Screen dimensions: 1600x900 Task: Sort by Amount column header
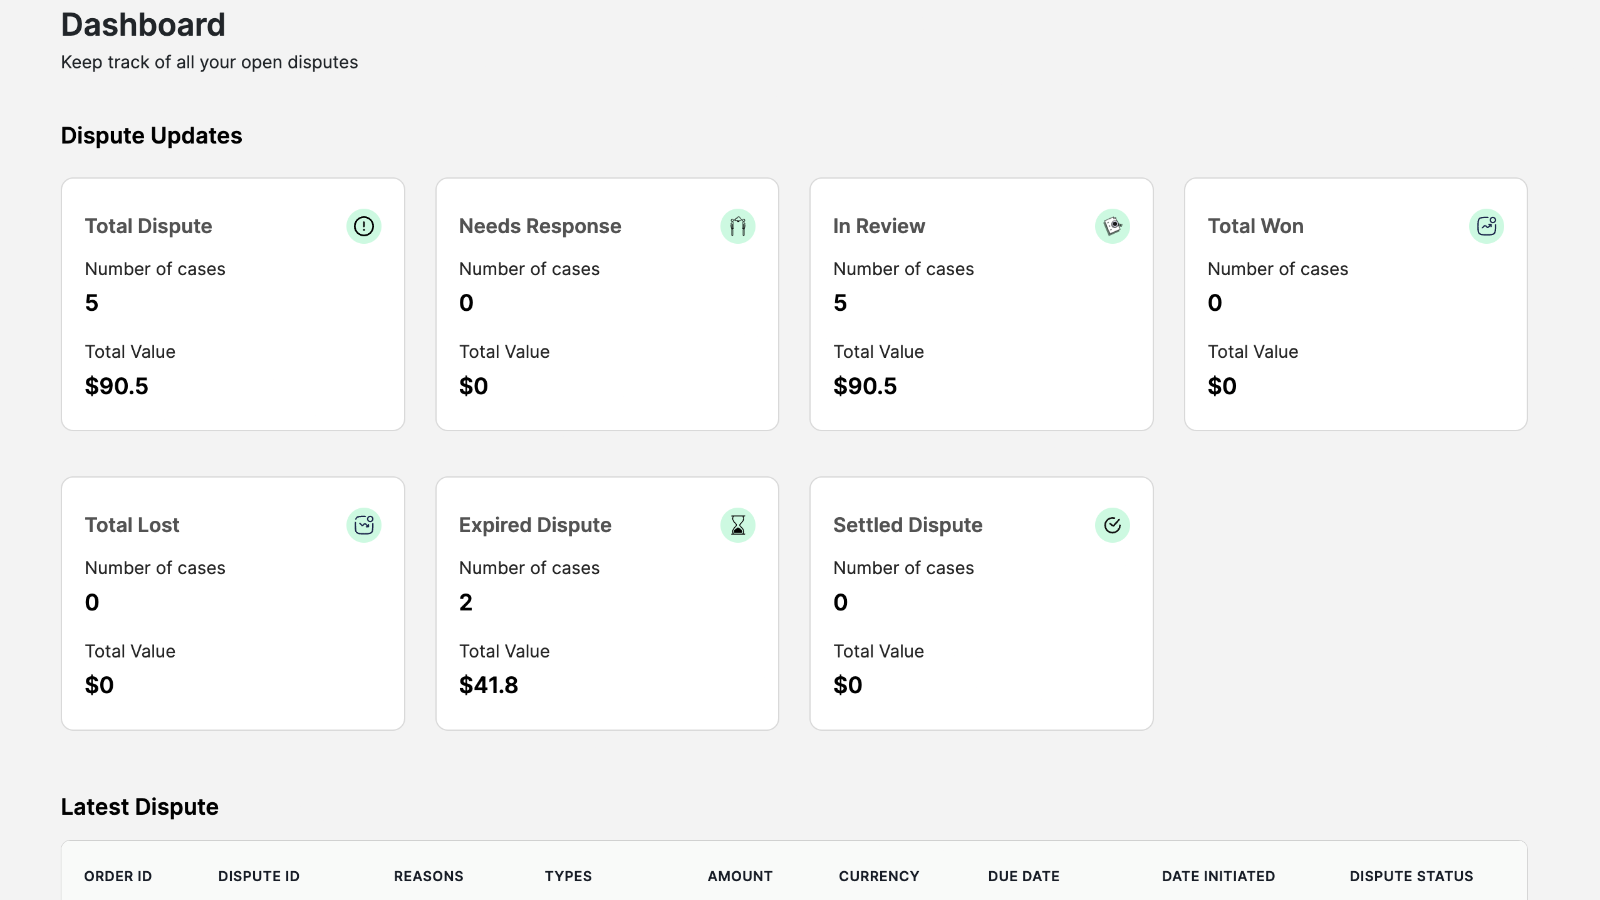[740, 876]
